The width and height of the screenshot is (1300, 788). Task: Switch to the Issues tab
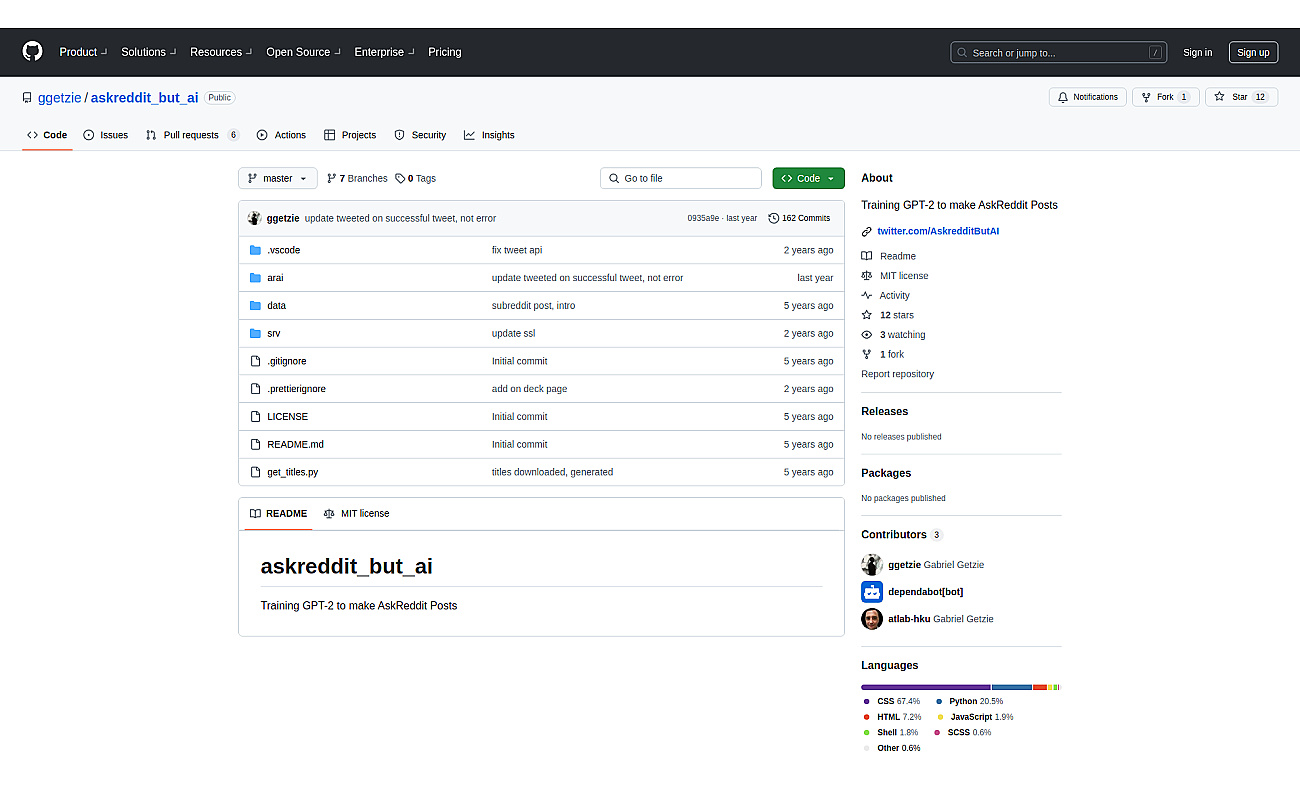tap(106, 135)
